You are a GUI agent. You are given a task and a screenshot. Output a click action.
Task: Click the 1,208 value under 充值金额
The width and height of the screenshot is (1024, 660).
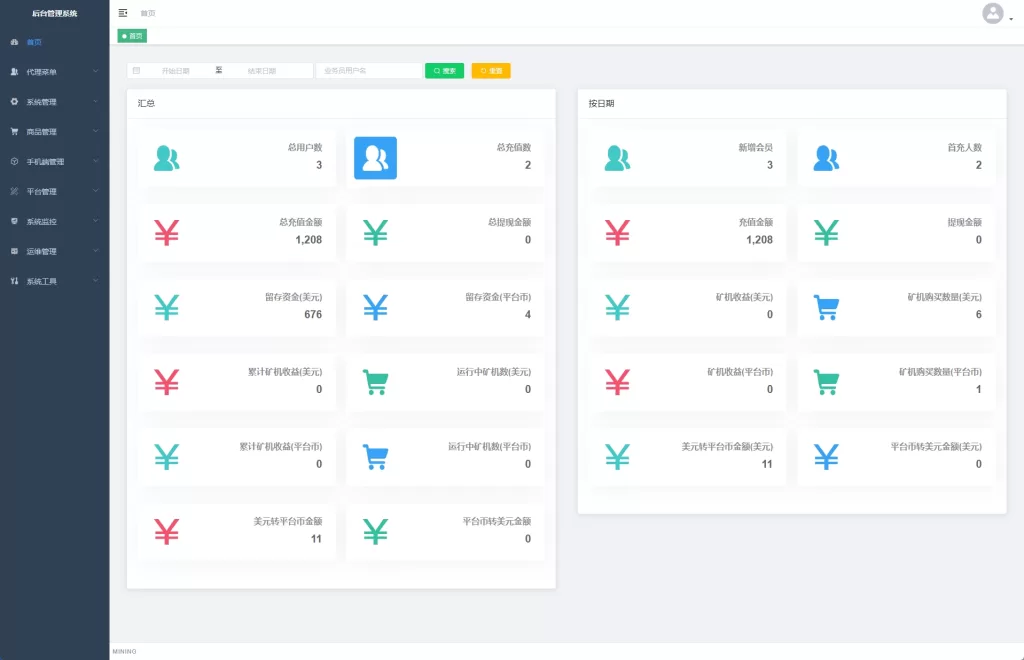point(760,240)
